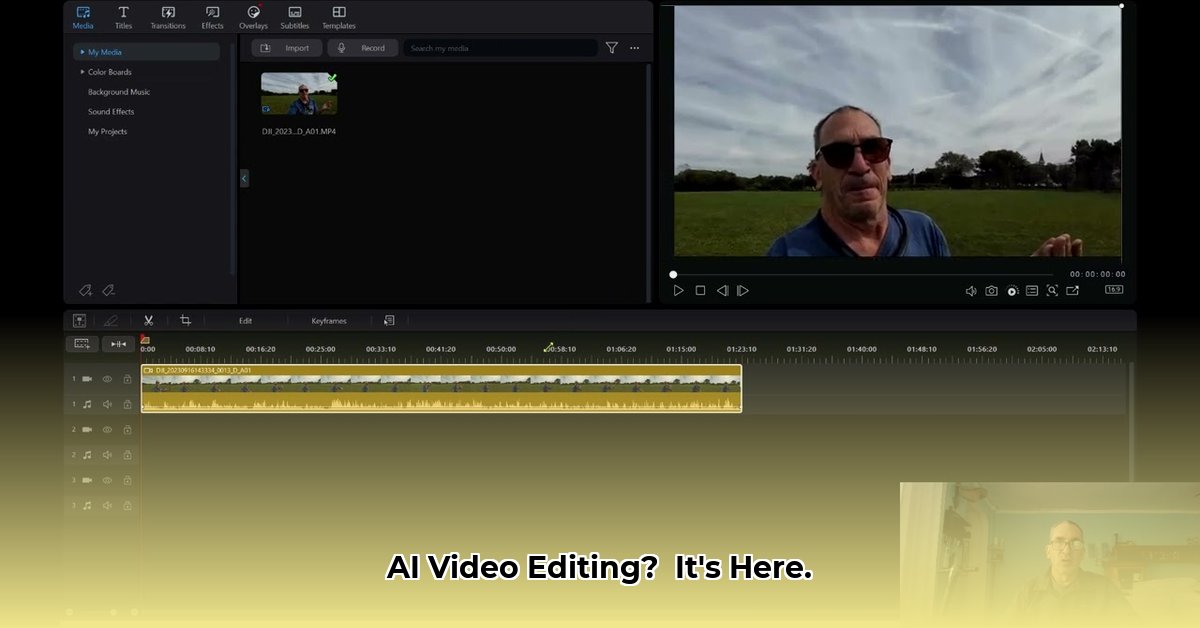Click the add tag icon in media sidebar

tap(86, 291)
